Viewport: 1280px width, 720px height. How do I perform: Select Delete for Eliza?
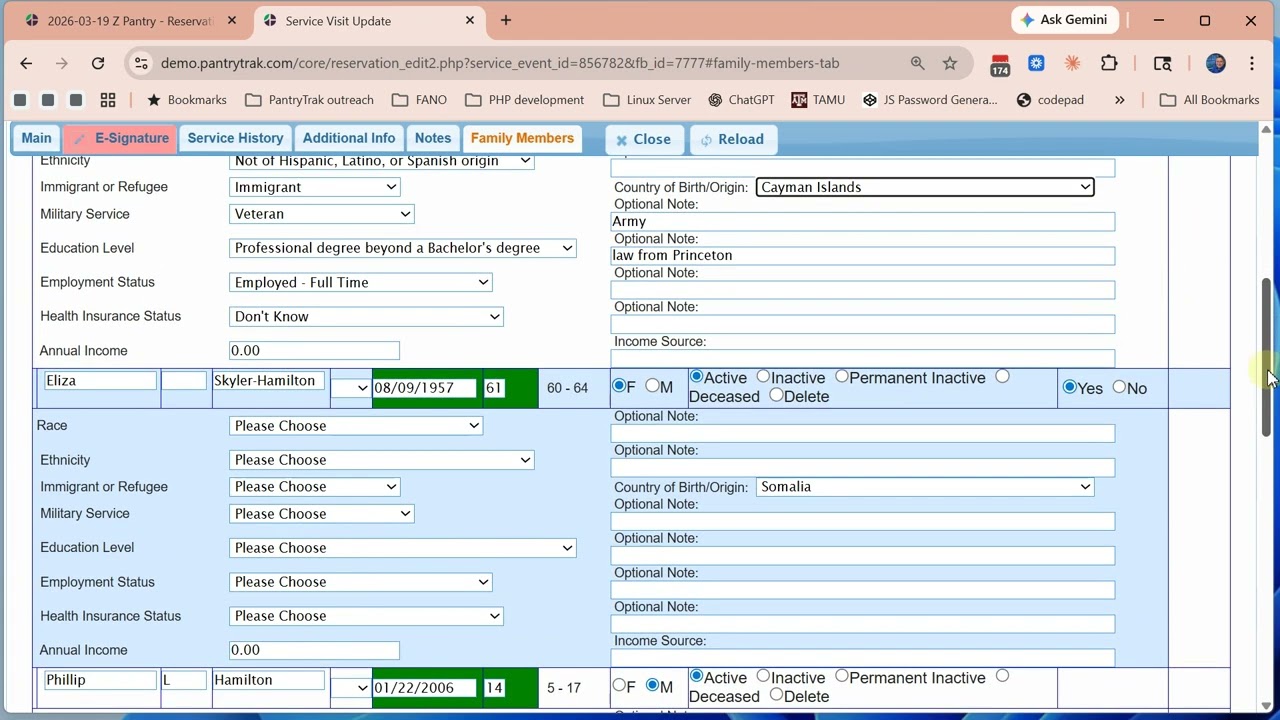click(776, 395)
